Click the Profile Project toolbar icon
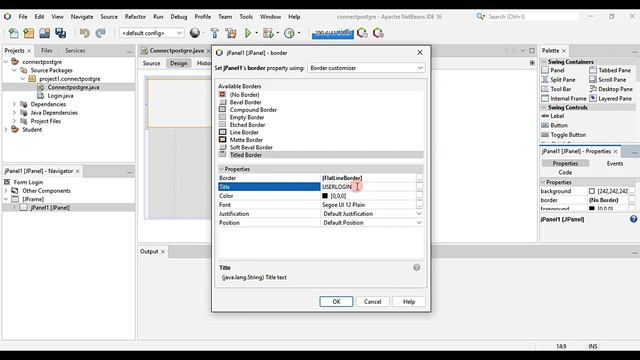This screenshot has height=360, width=640. tap(289, 33)
